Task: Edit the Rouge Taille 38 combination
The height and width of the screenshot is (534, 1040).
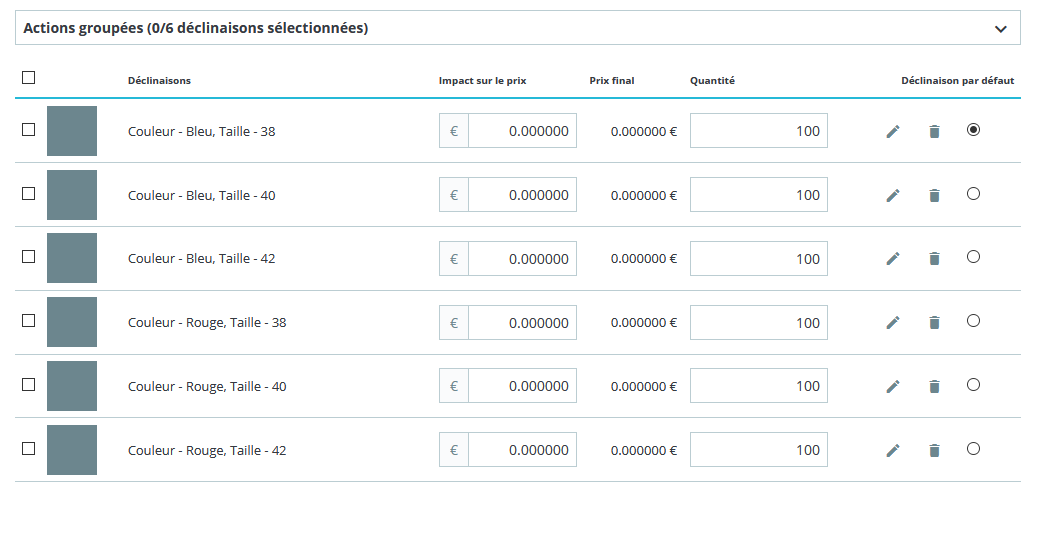Action: click(x=893, y=323)
